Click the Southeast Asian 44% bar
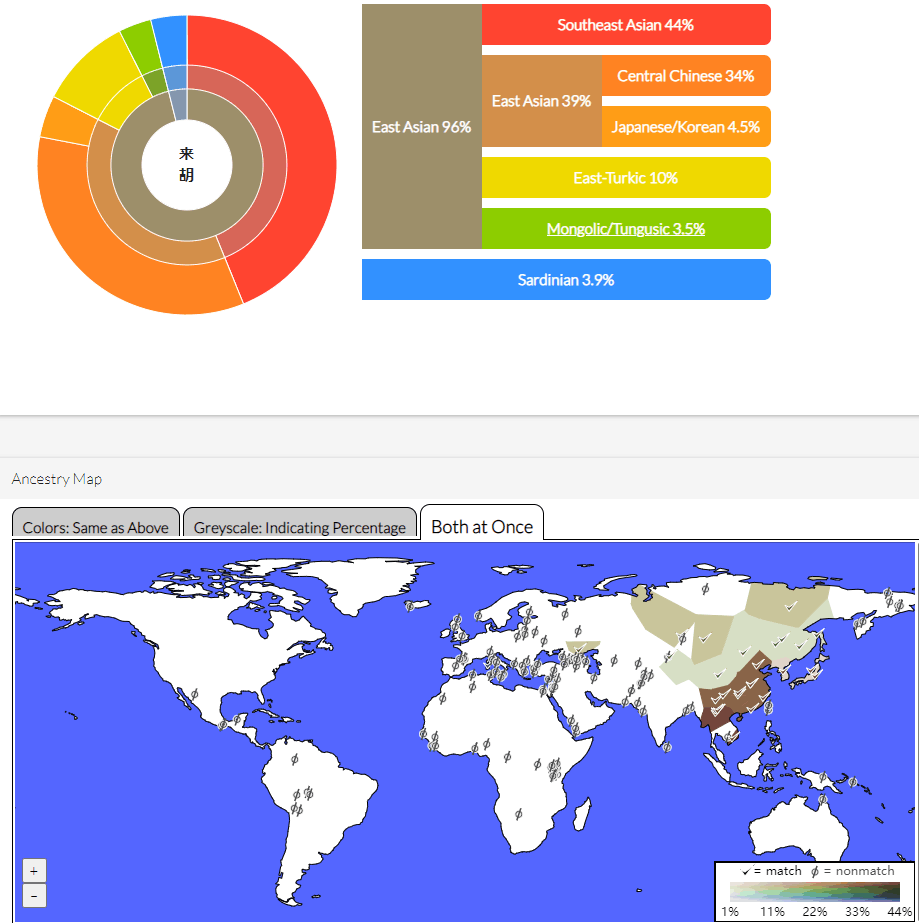The image size is (919, 923). (x=626, y=25)
